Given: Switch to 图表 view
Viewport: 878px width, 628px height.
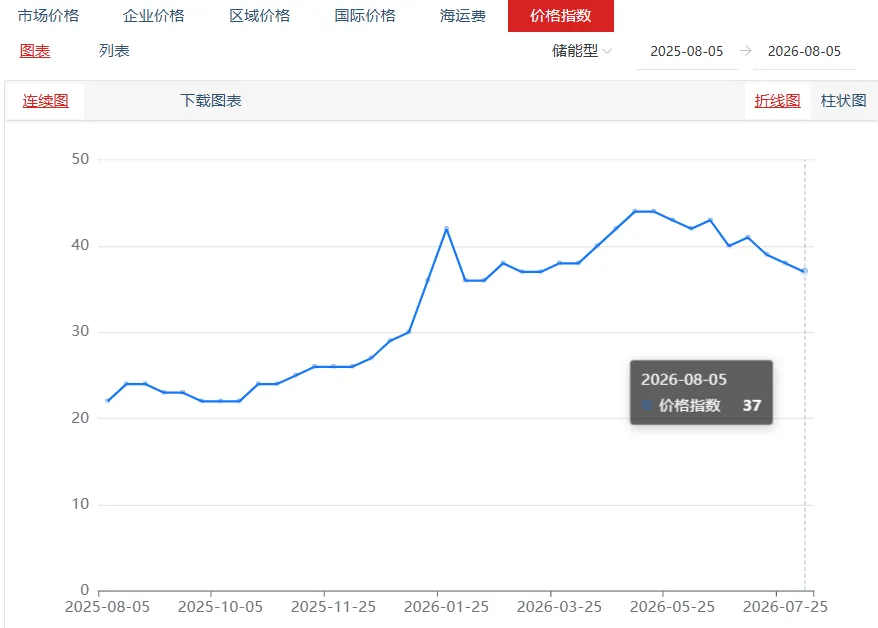Looking at the screenshot, I should click(35, 51).
